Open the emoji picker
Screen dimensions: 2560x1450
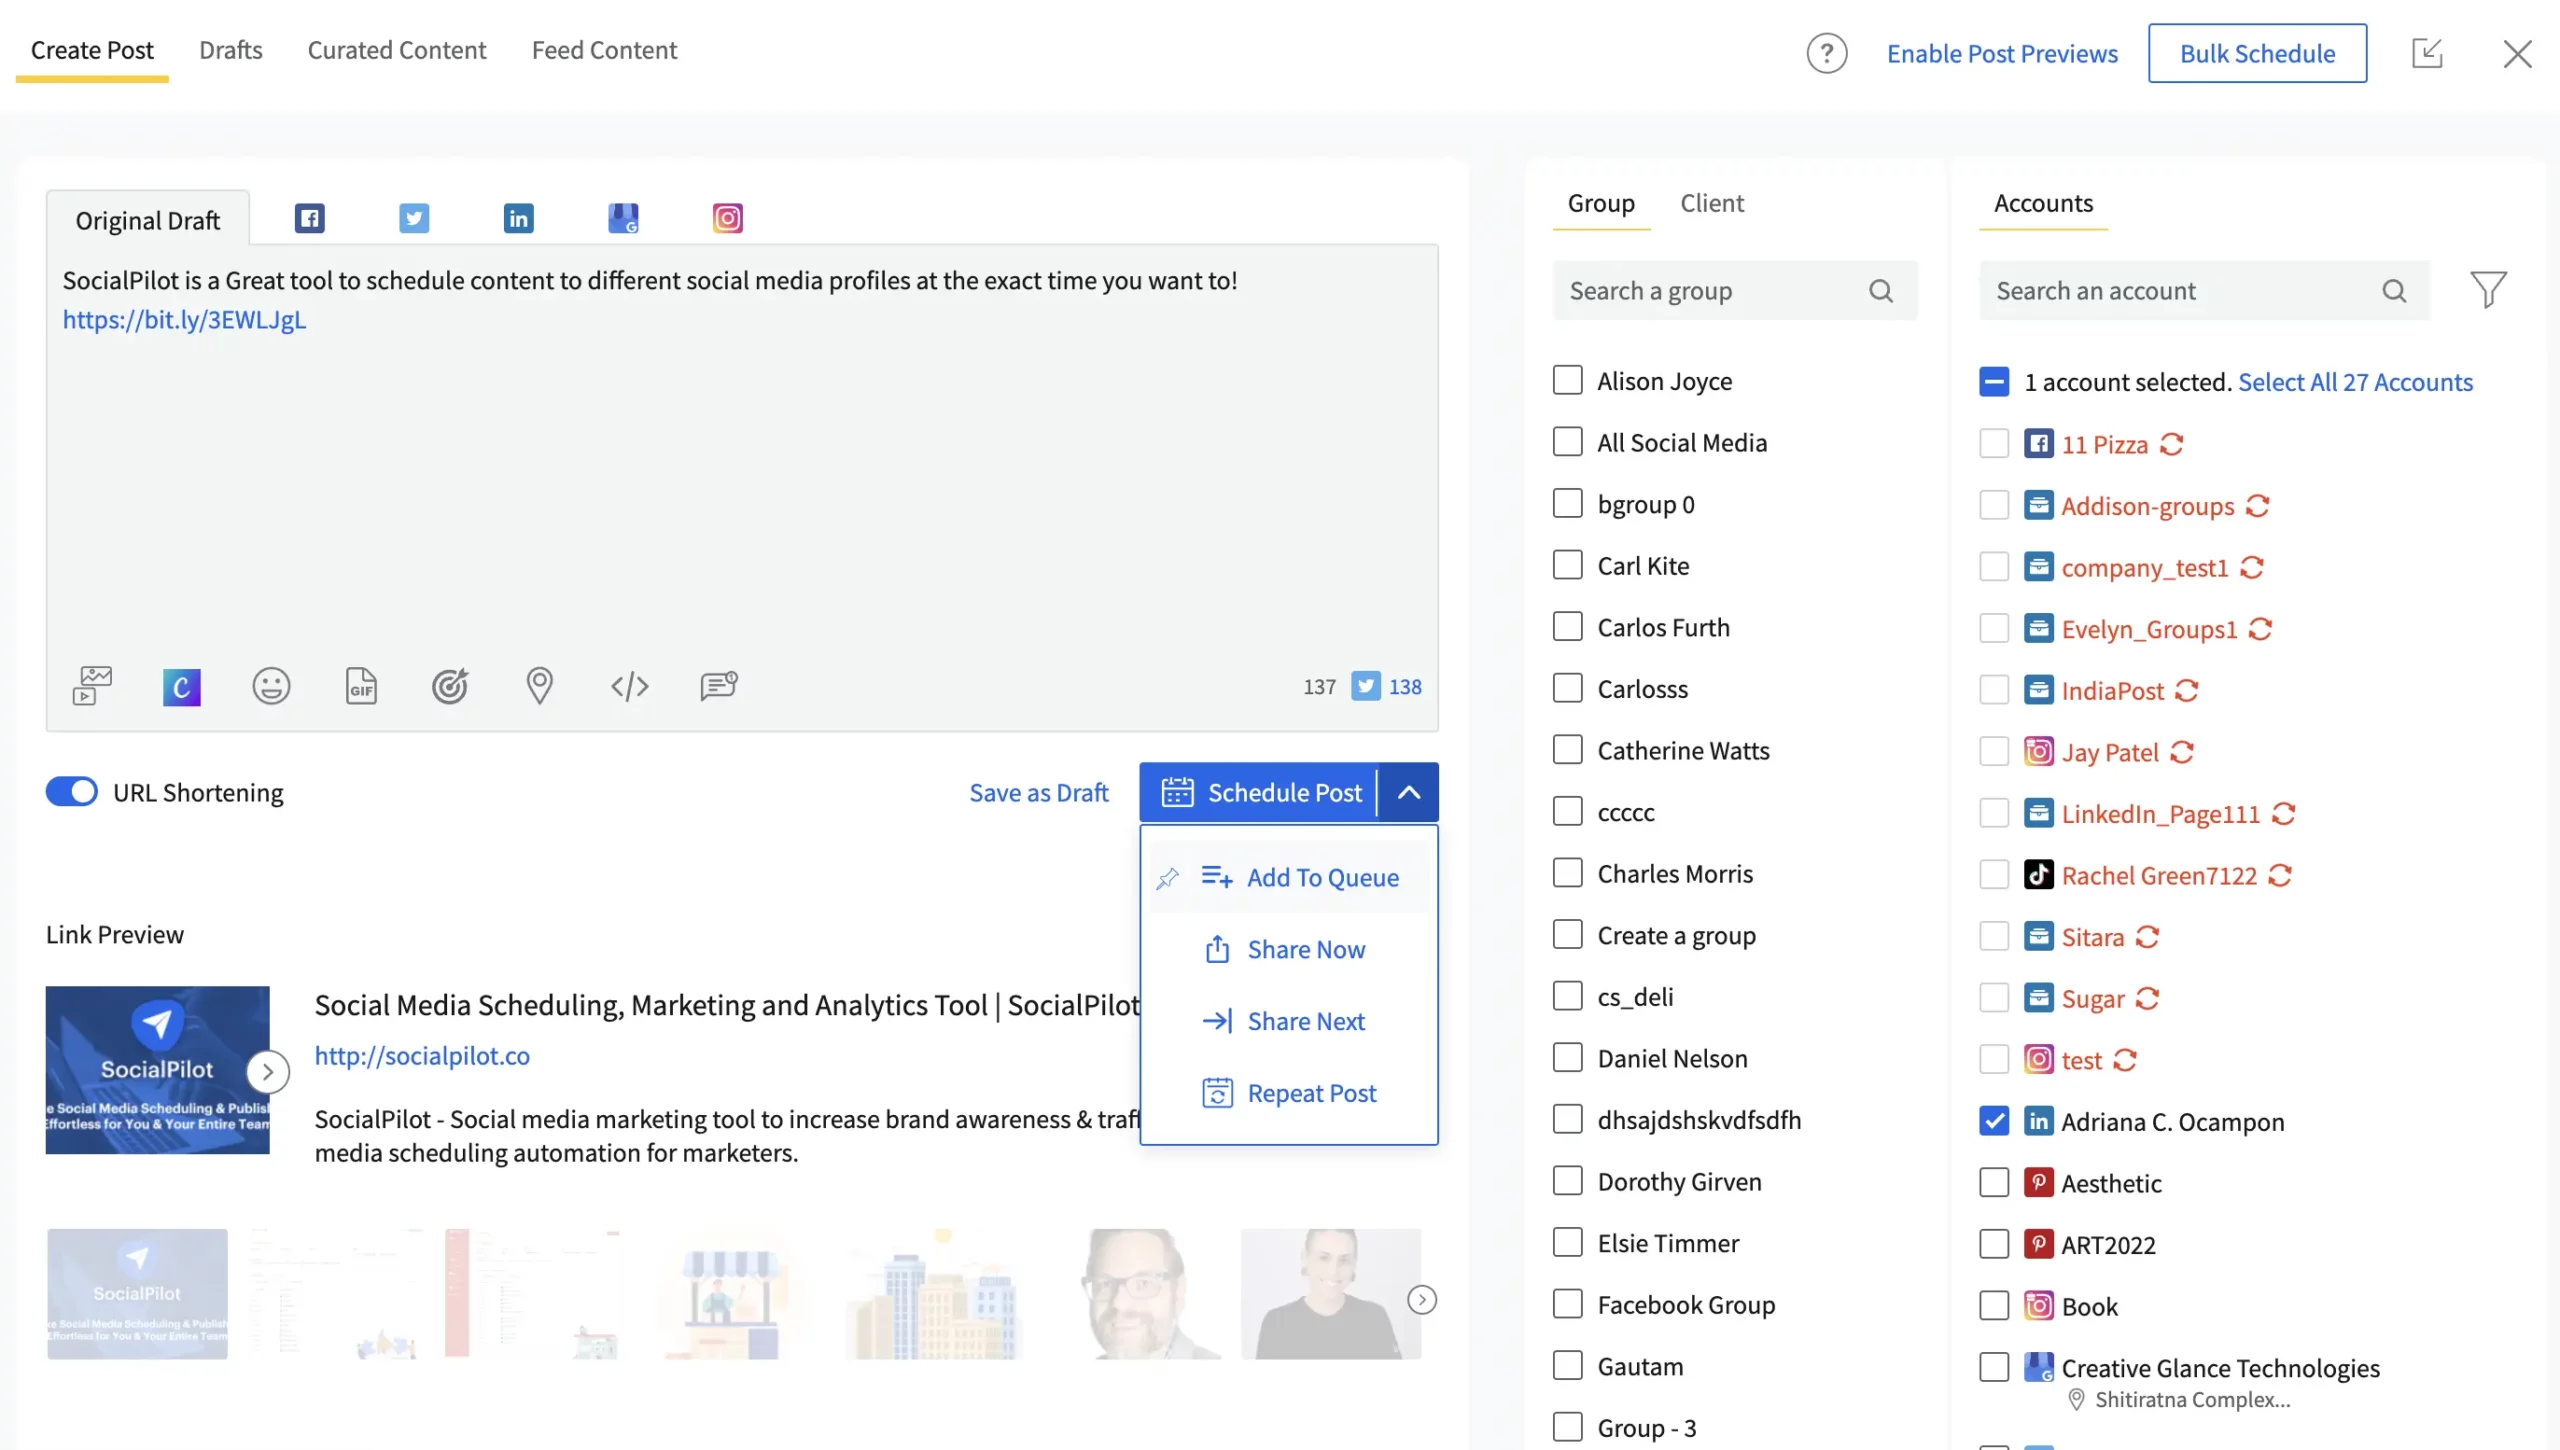pyautogui.click(x=271, y=686)
